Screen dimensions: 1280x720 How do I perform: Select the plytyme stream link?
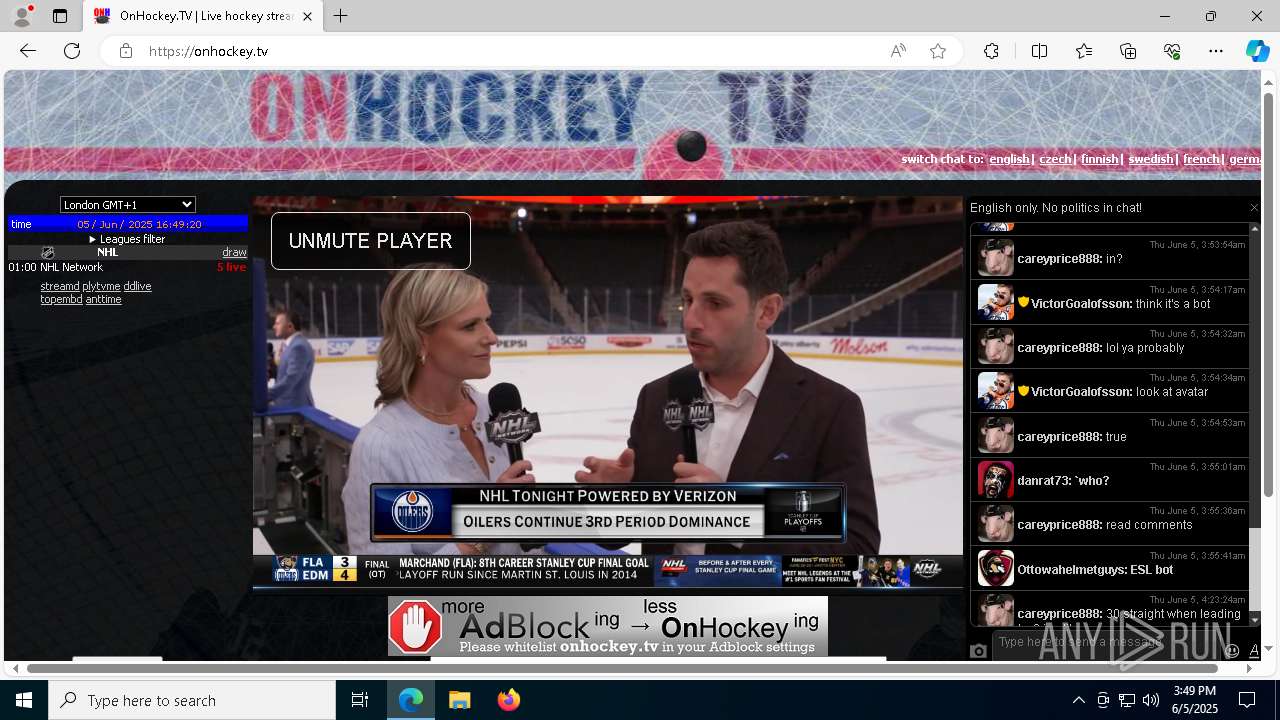101,286
